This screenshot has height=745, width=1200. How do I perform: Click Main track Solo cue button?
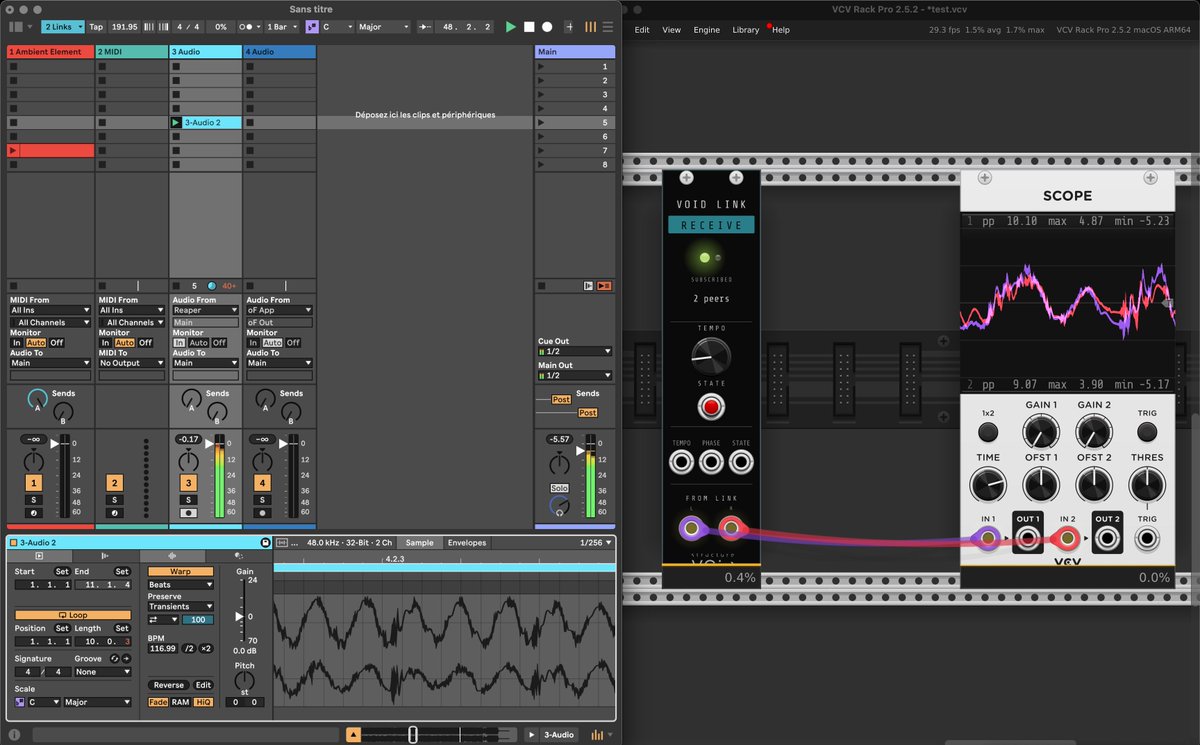coord(559,488)
